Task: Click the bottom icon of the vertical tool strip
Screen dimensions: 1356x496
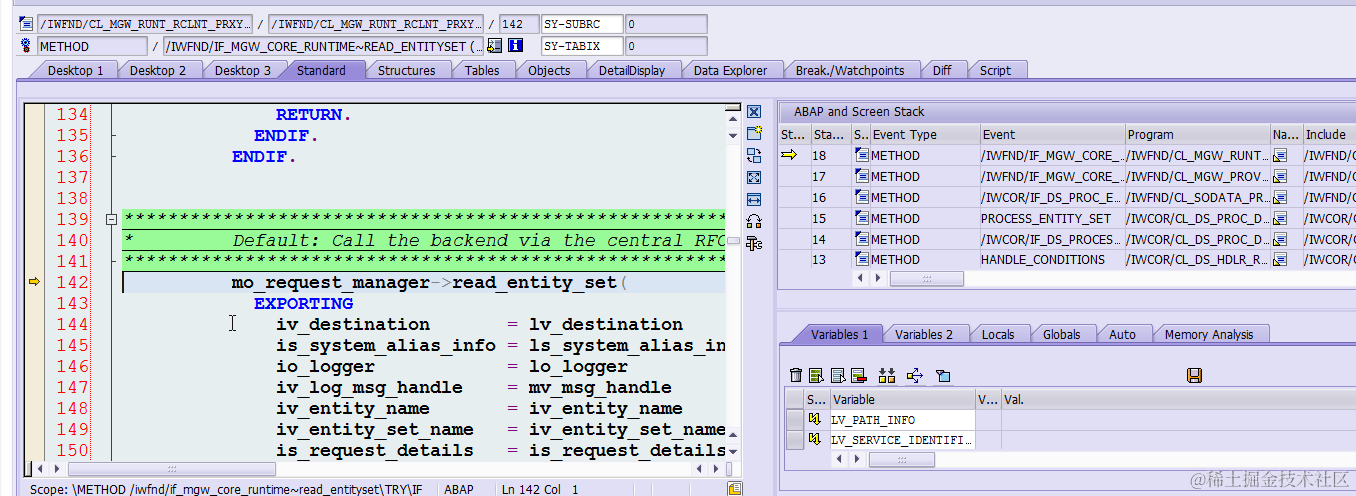Action: pos(754,243)
